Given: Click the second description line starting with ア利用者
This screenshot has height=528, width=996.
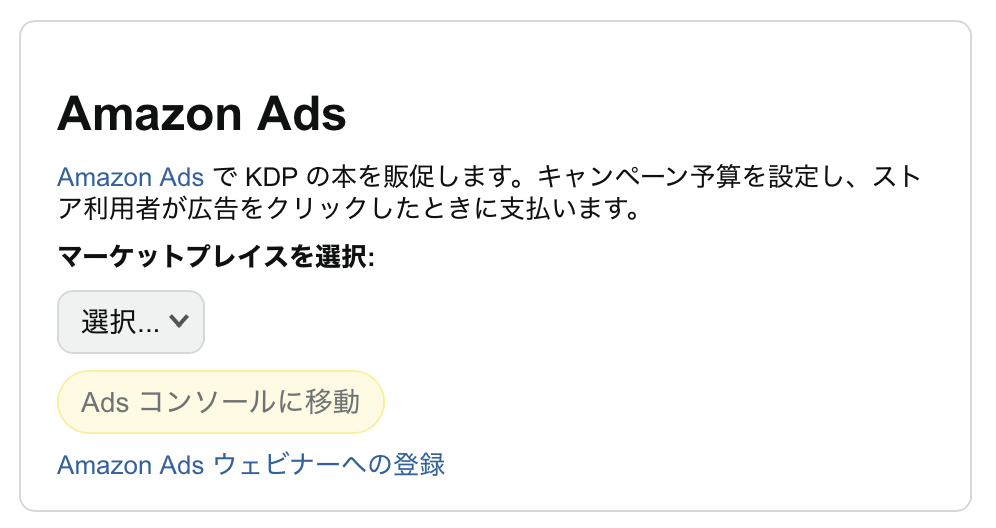Looking at the screenshot, I should pos(348,210).
